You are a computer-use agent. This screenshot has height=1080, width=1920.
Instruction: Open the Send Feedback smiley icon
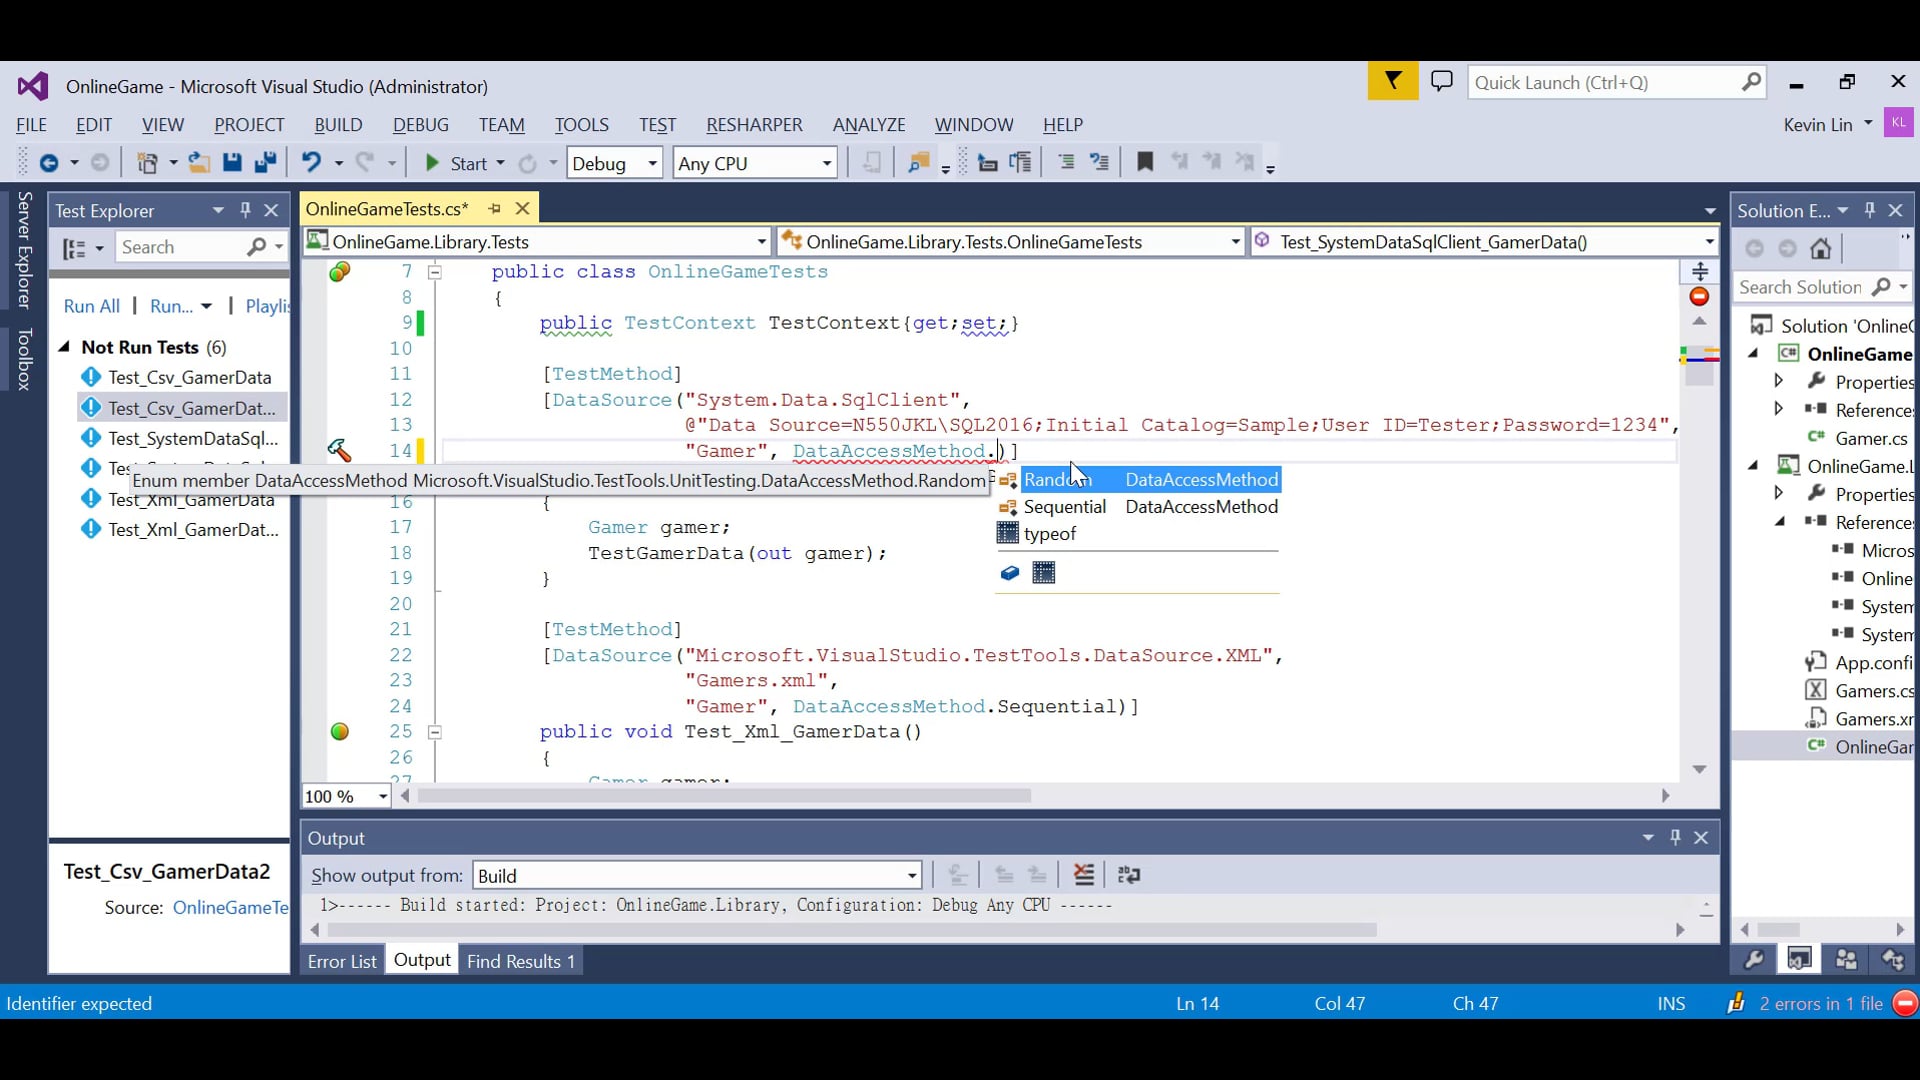pos(1441,81)
